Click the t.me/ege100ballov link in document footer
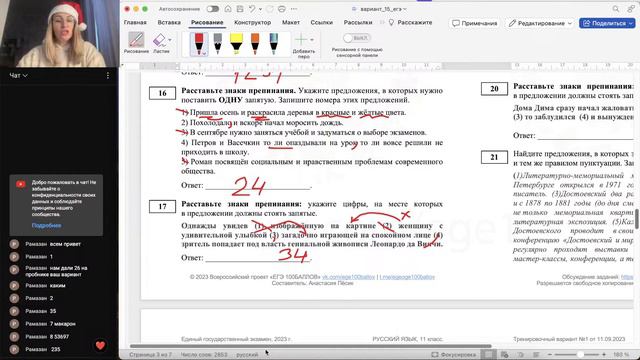 pyautogui.click(x=407, y=277)
